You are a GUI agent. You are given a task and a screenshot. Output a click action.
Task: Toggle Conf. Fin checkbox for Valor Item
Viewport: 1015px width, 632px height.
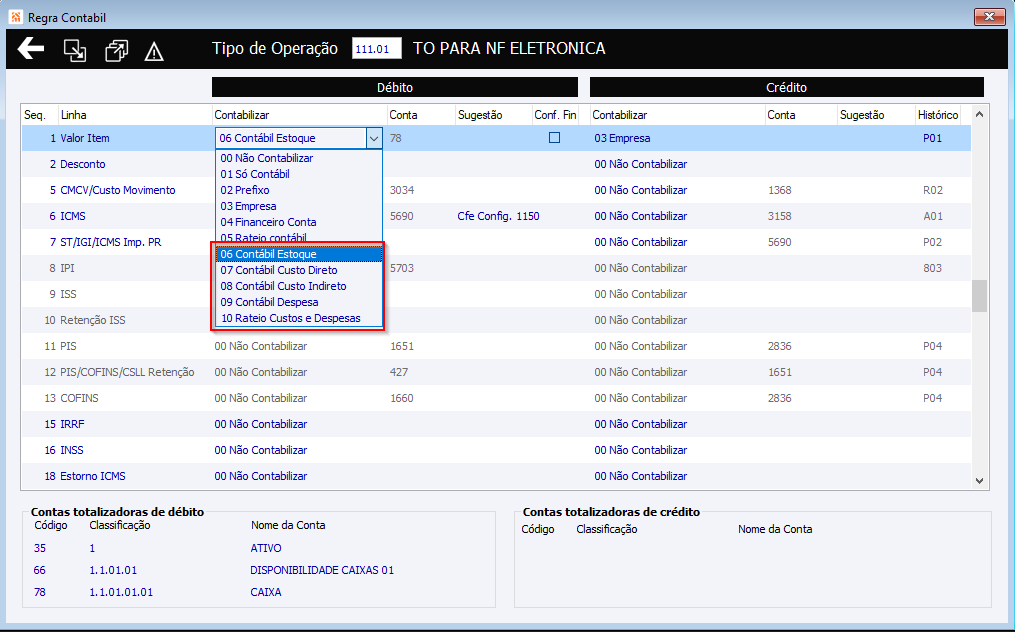click(x=554, y=137)
